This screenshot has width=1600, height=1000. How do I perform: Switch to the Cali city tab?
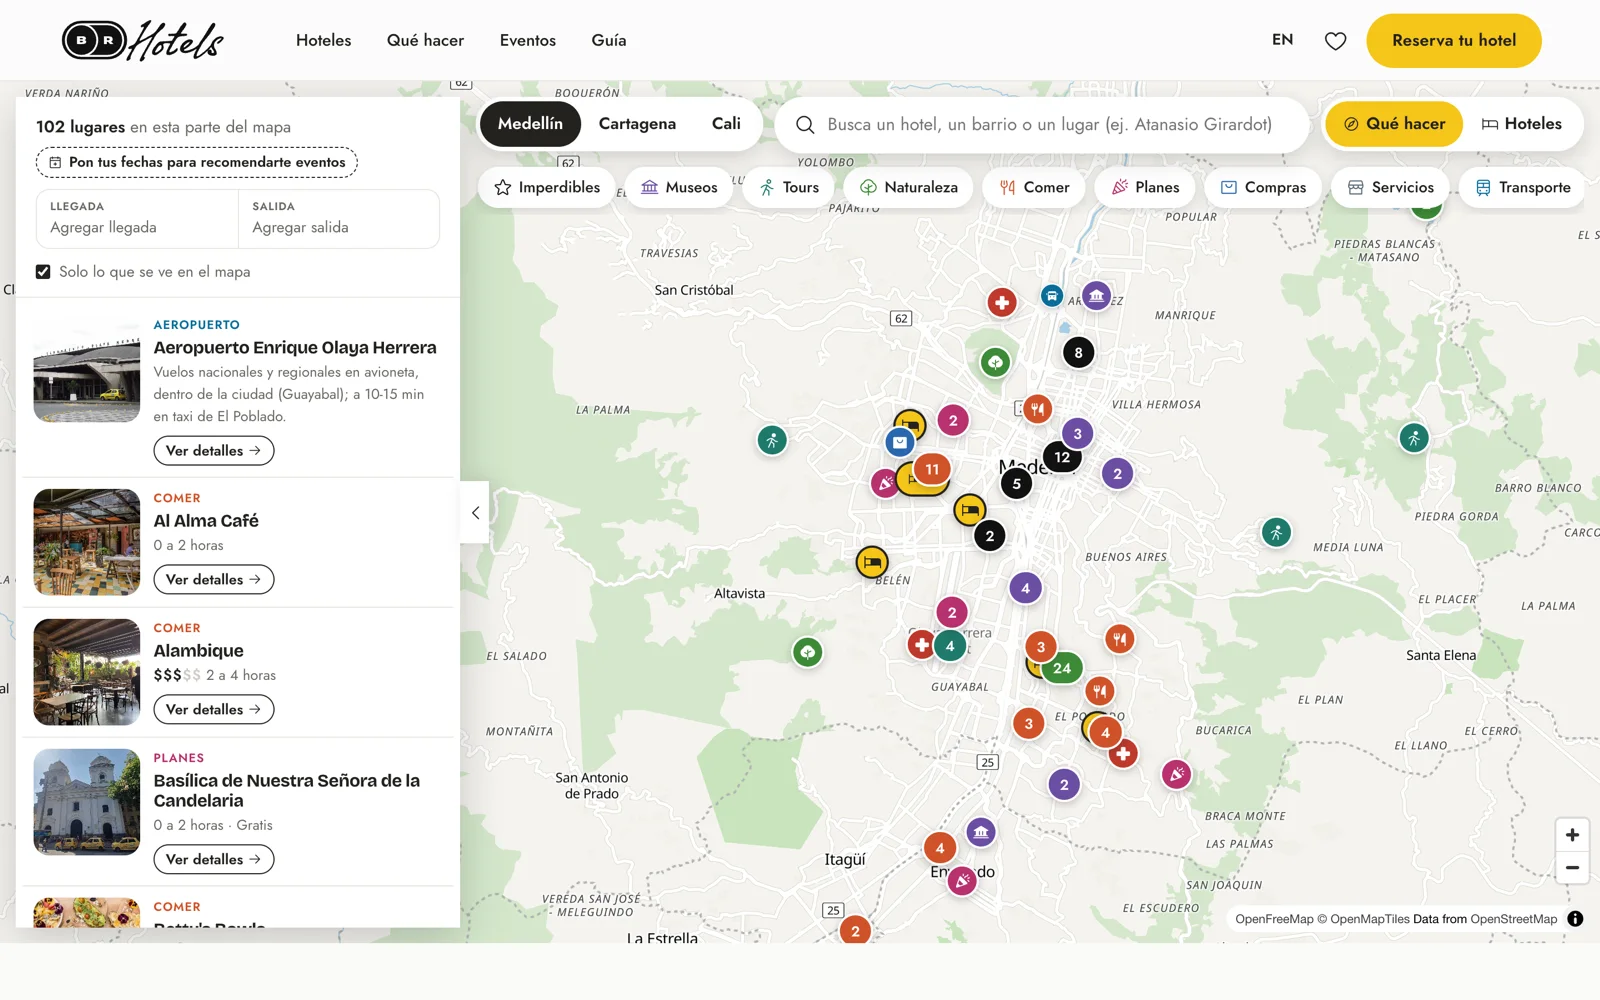point(726,124)
